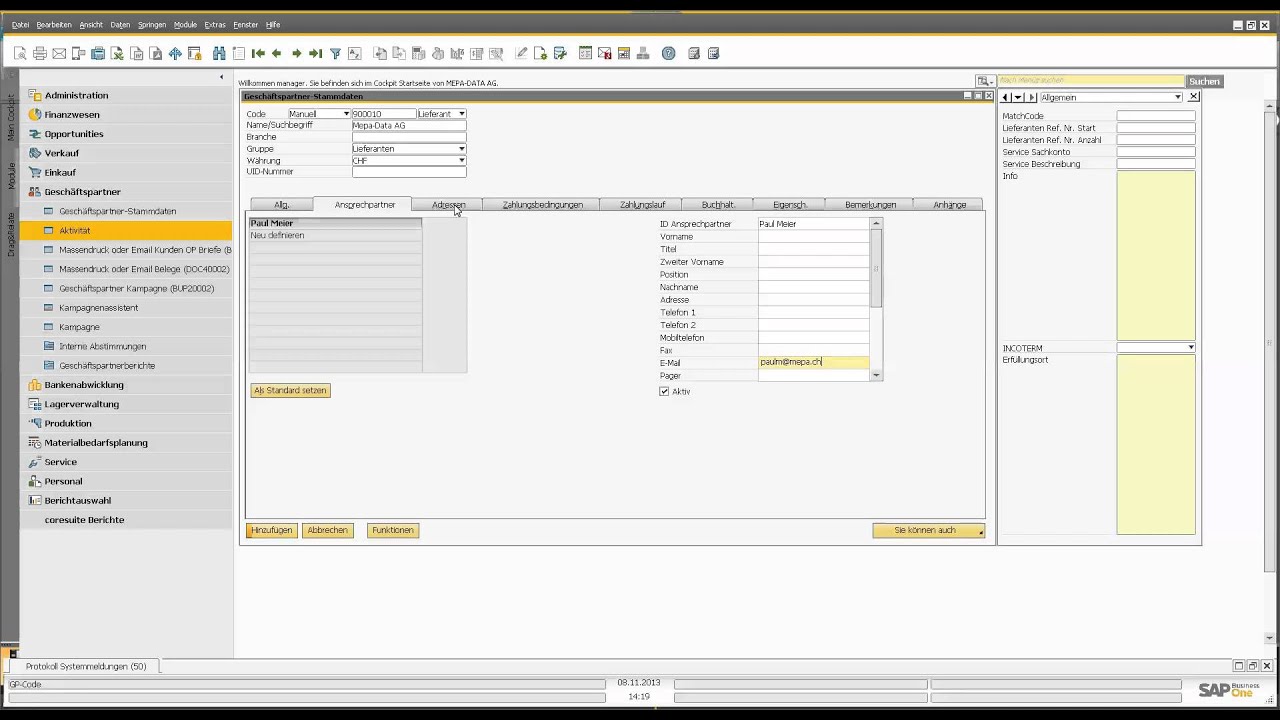Viewport: 1280px width, 720px height.
Task: Click the E-Mail input field
Action: point(813,363)
